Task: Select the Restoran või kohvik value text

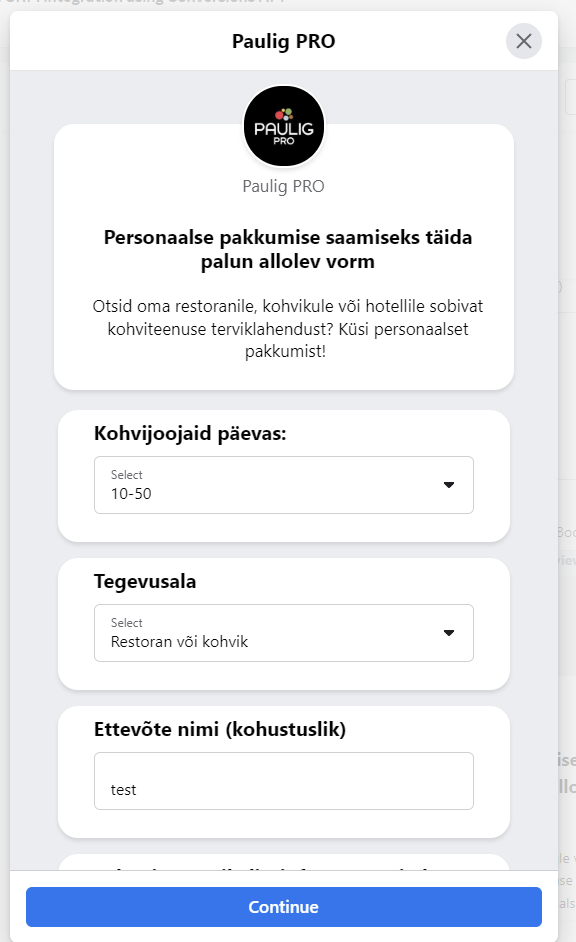Action: (x=179, y=642)
